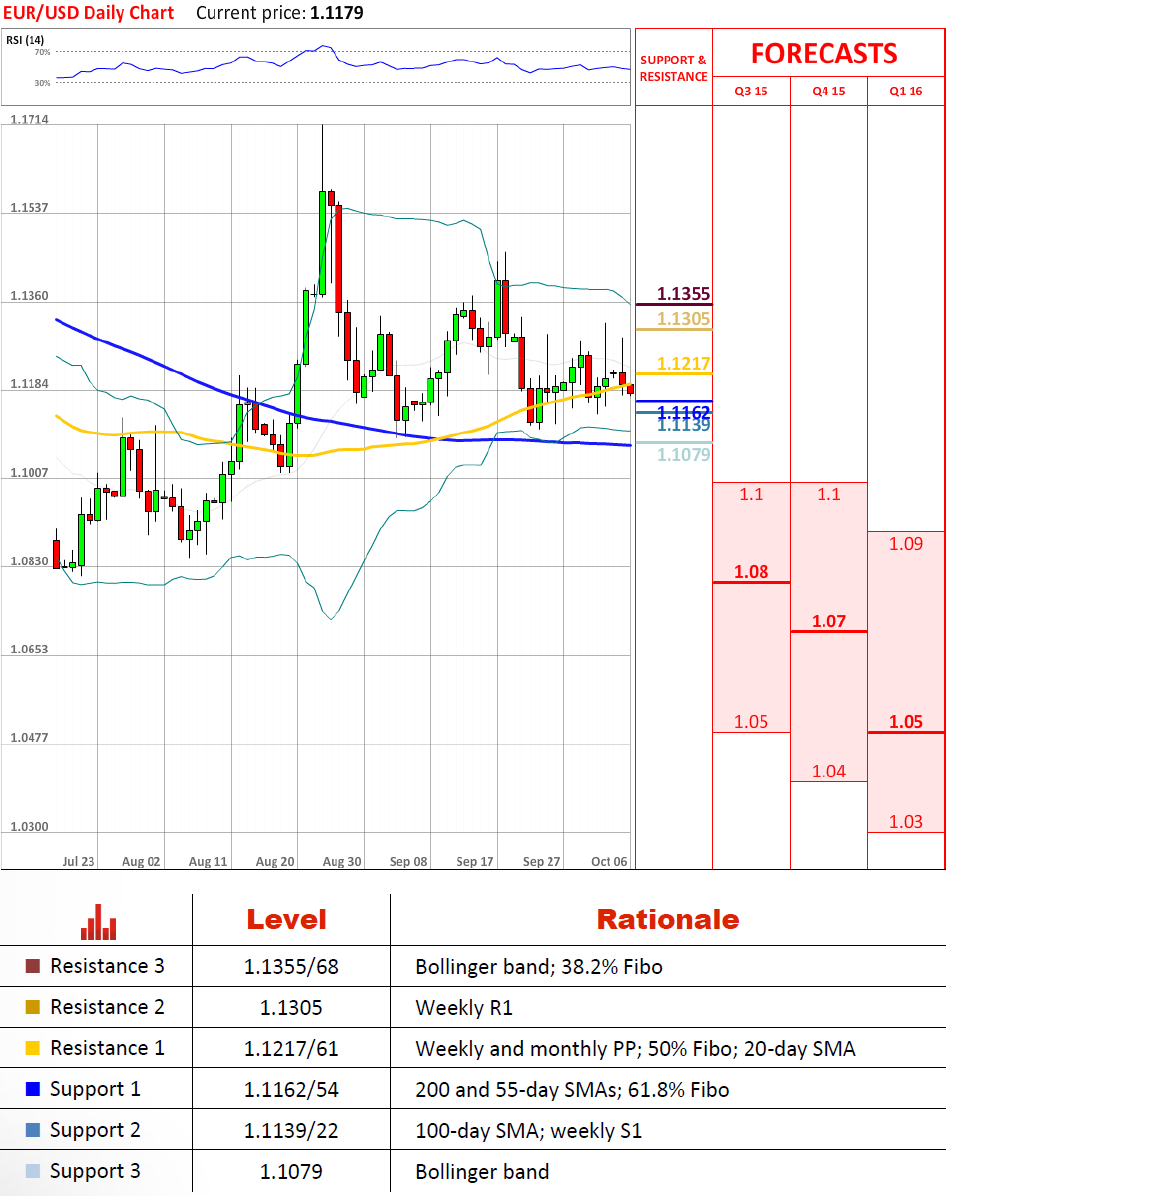Viewport: 1152px width, 1196px height.
Task: Click the level value 1.1162/54
Action: pos(291,1090)
